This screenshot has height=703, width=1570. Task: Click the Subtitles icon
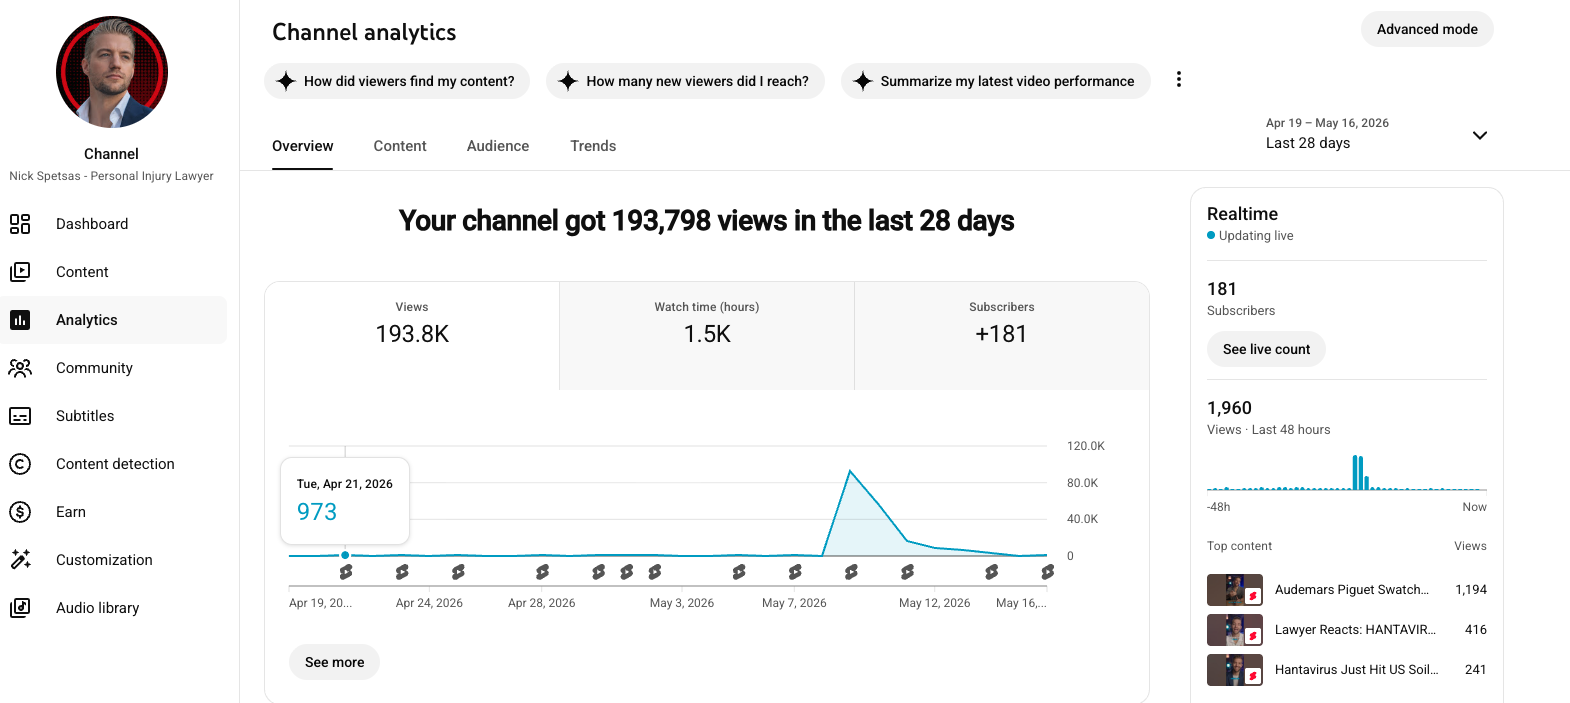click(20, 416)
